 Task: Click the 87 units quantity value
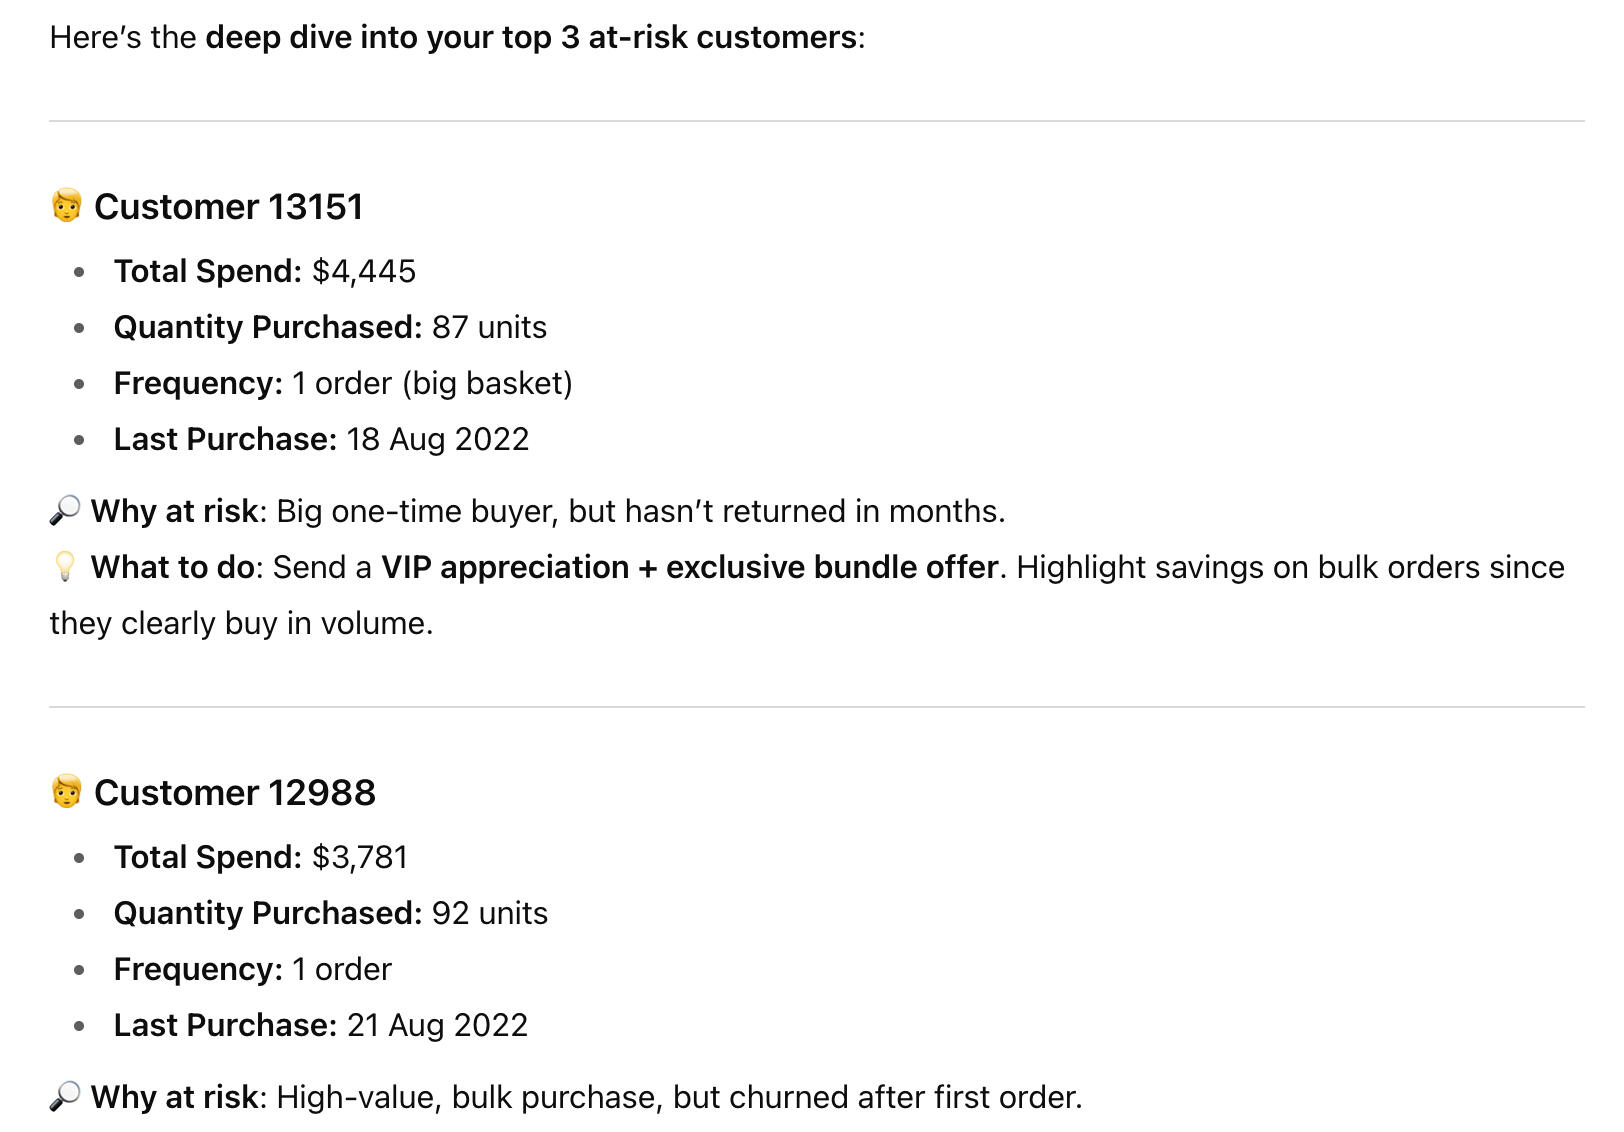coord(489,327)
